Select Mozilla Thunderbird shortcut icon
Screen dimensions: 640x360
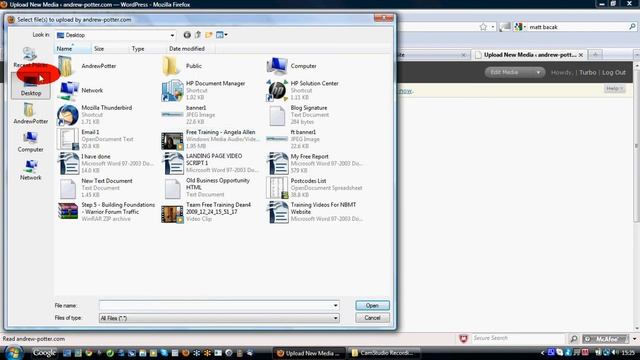tap(68, 115)
